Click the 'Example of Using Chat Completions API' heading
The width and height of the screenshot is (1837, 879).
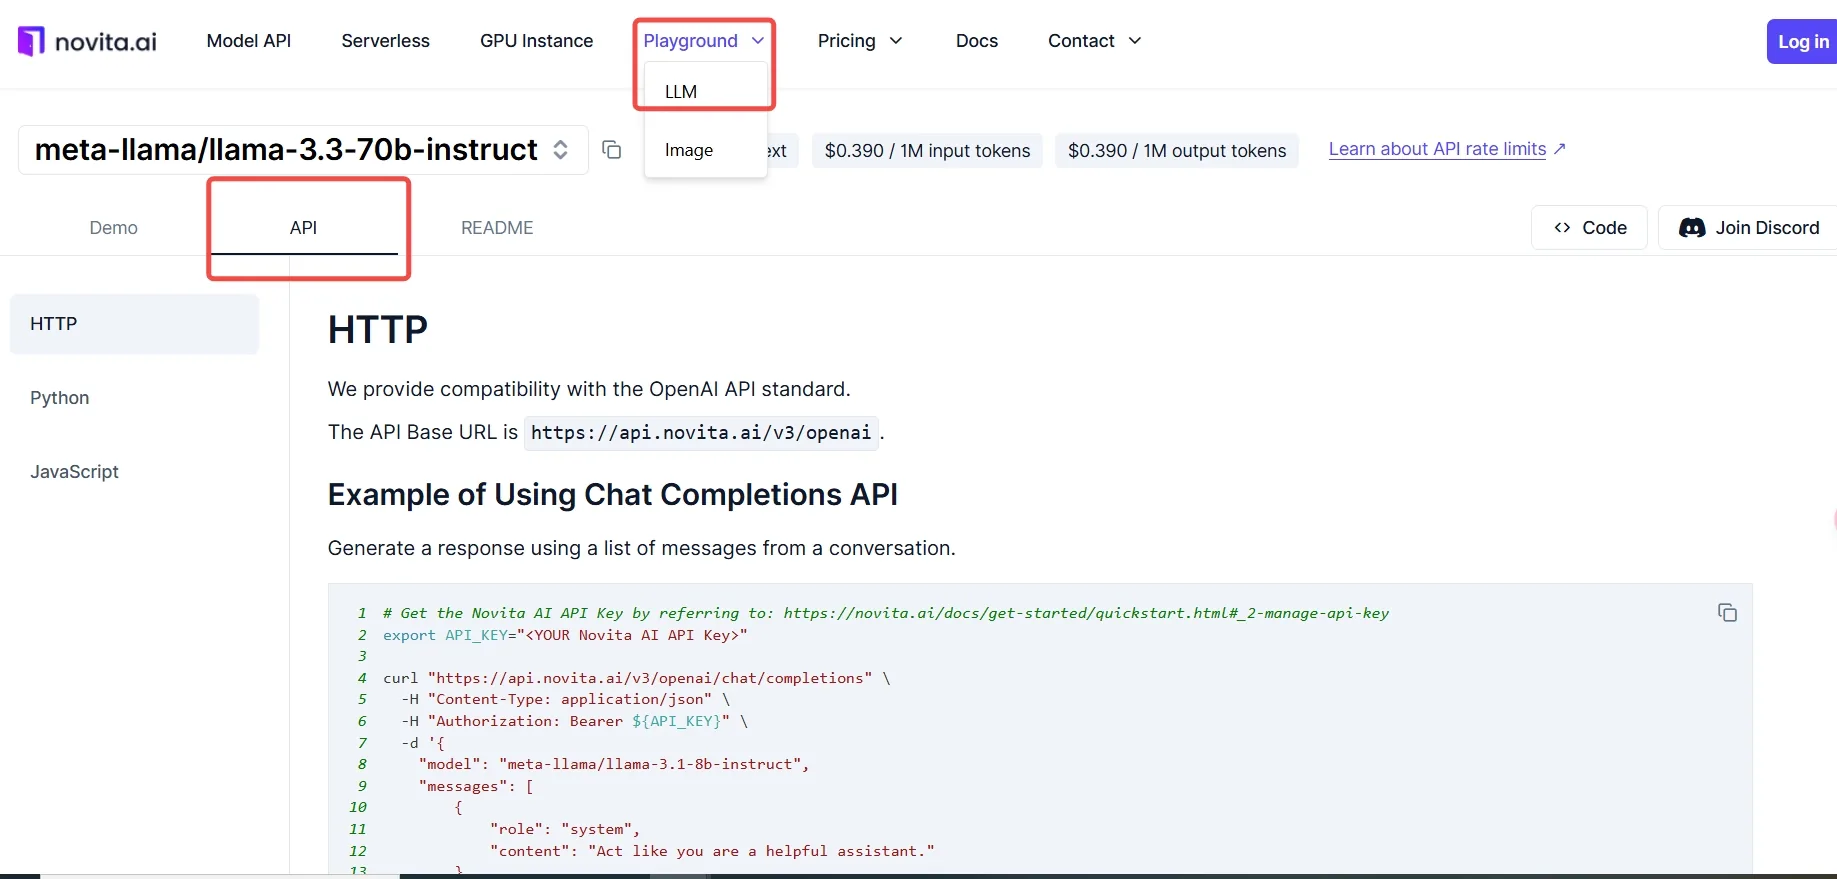[613, 495]
